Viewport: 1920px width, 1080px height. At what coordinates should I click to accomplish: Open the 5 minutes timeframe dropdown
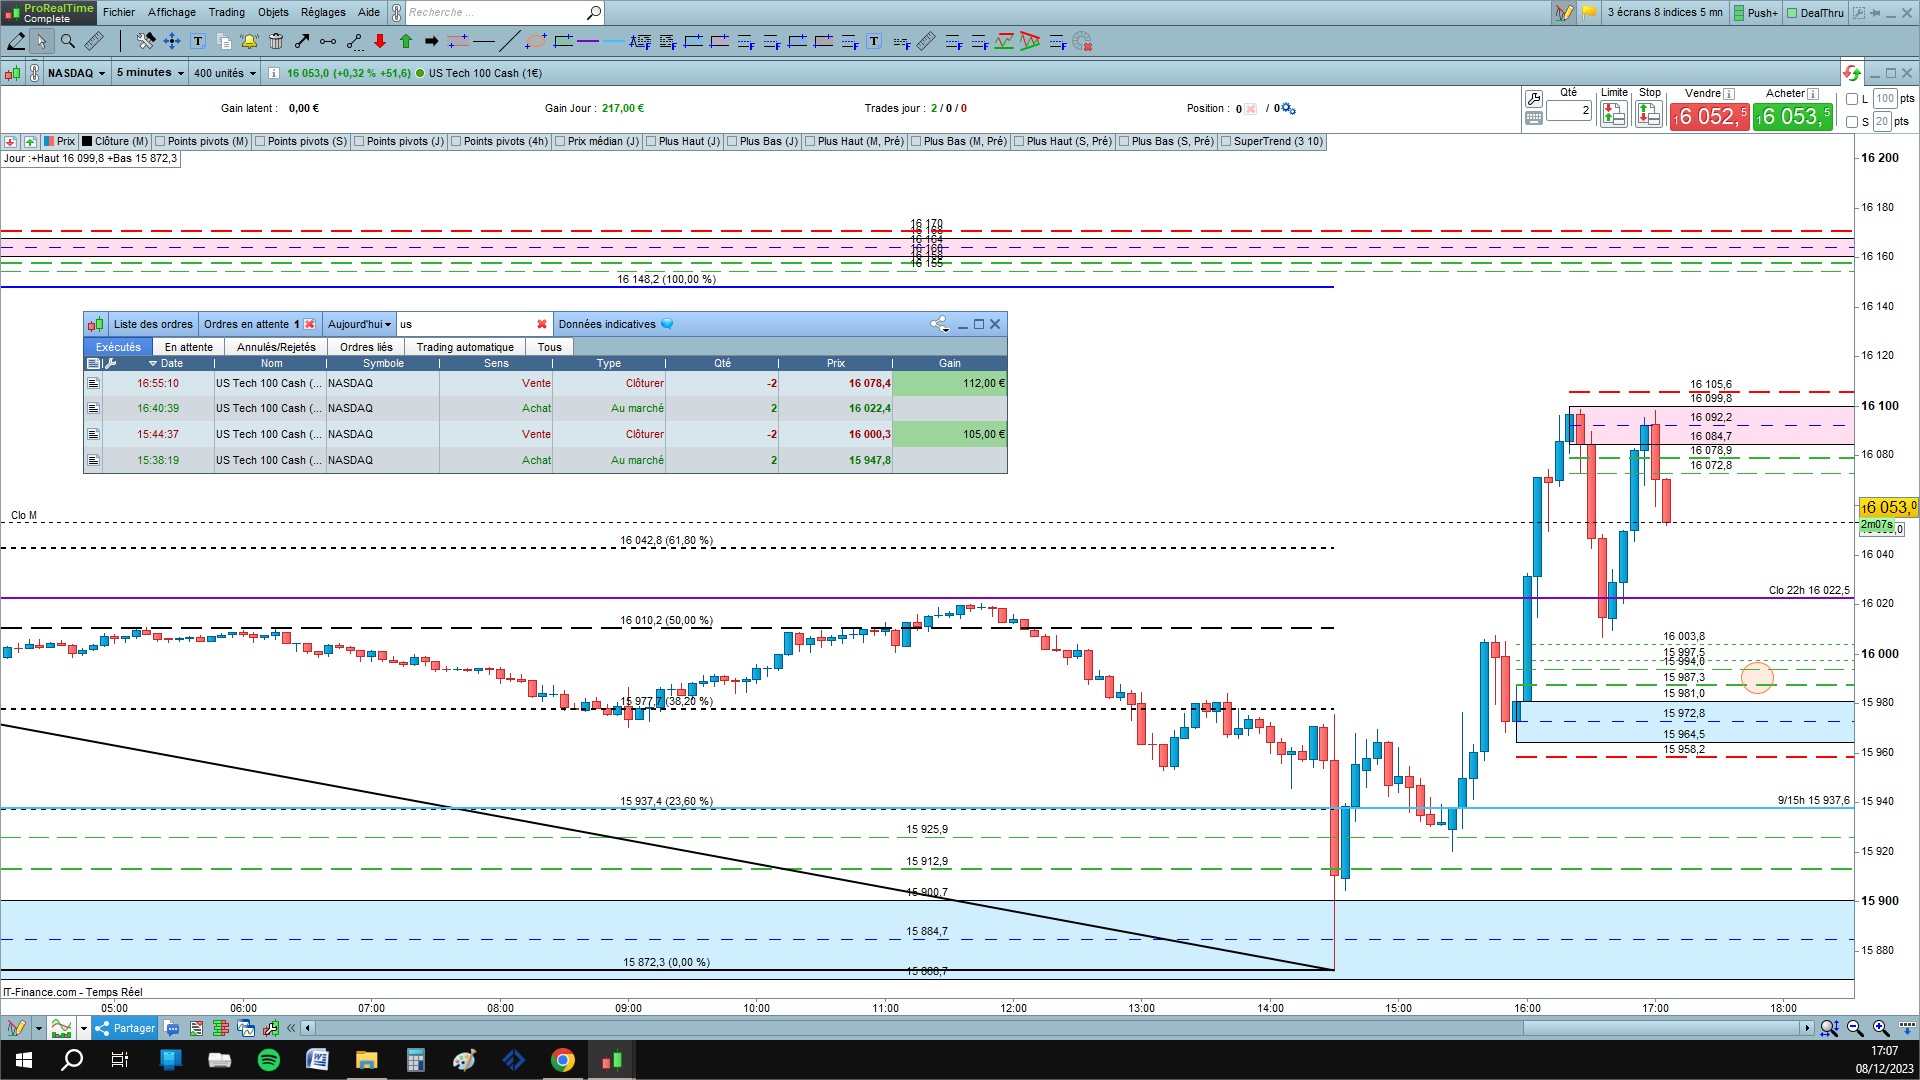coord(150,73)
